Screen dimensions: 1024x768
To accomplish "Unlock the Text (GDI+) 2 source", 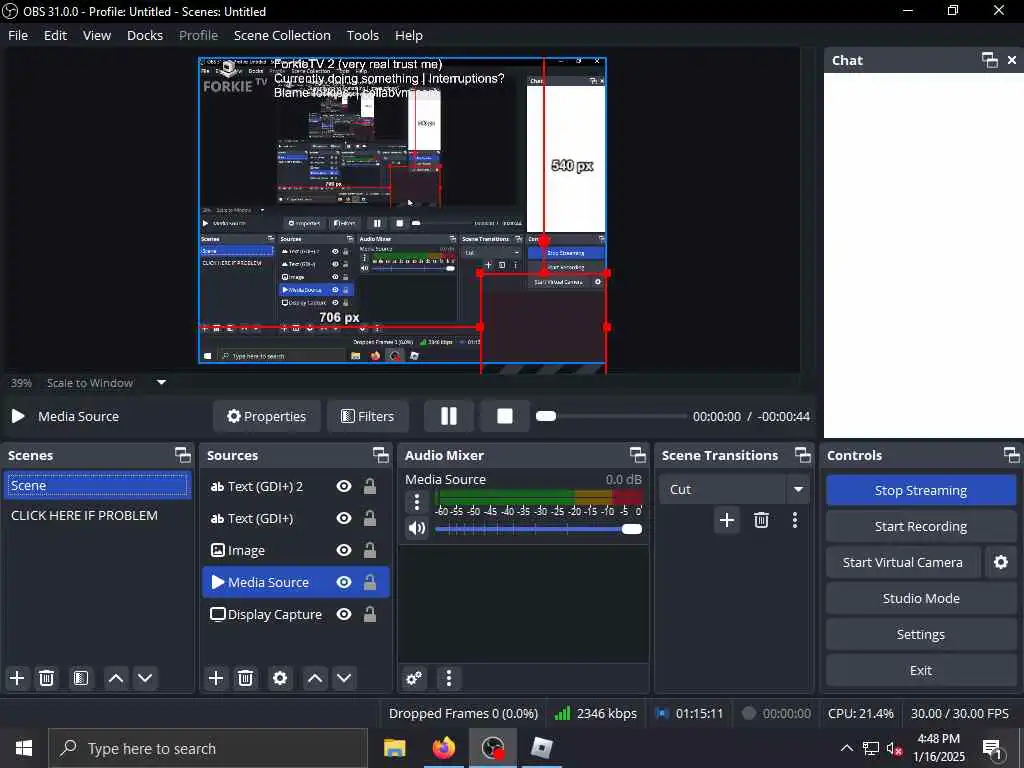I will point(370,487).
